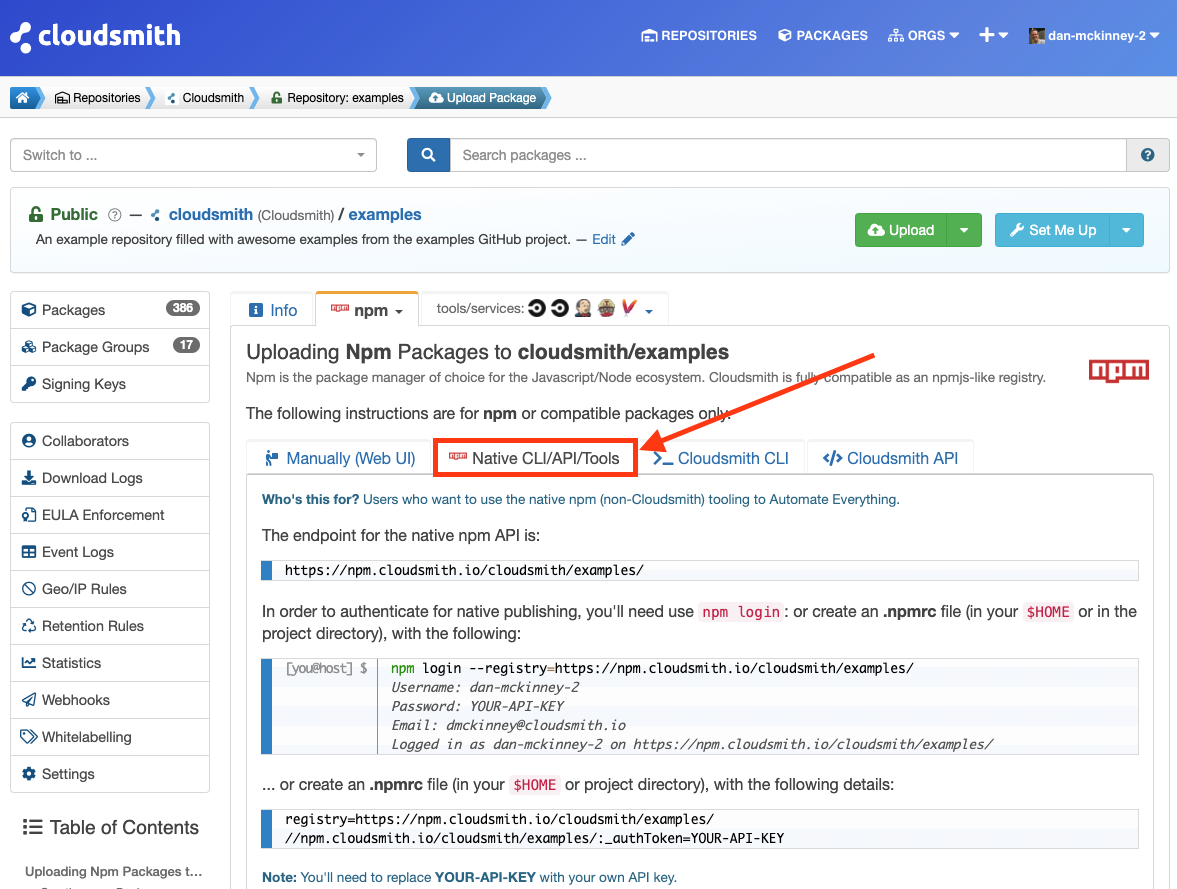Open the cloudsmith org link
This screenshot has height=889, width=1177.
[x=210, y=215]
